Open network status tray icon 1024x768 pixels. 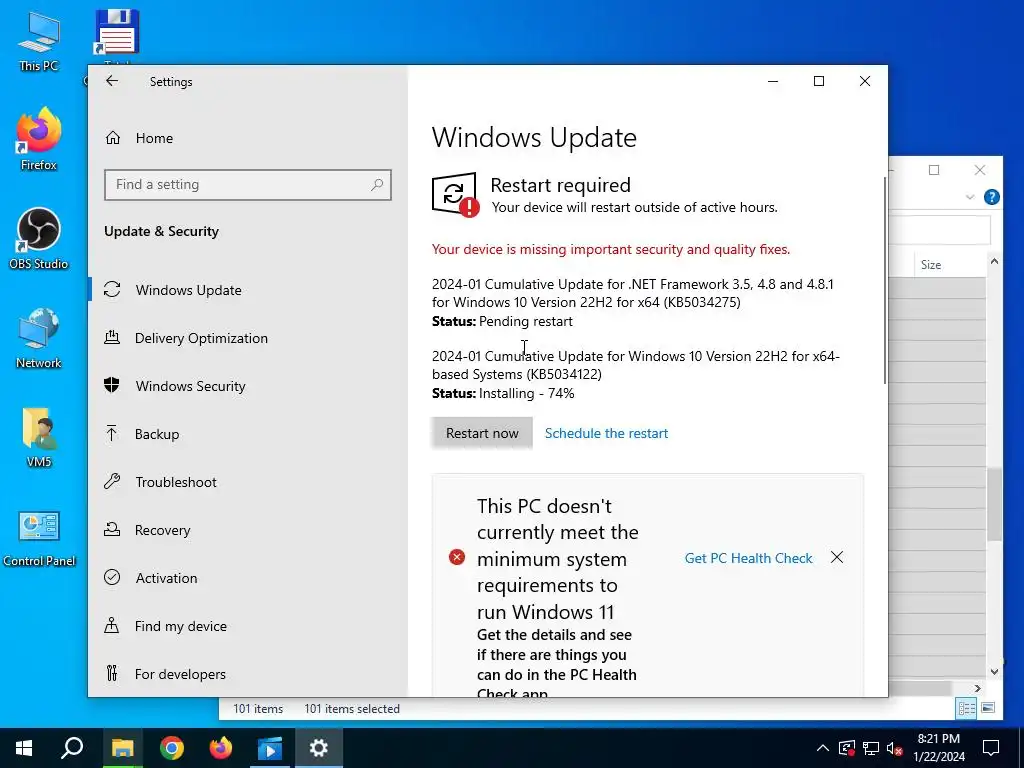pos(871,748)
